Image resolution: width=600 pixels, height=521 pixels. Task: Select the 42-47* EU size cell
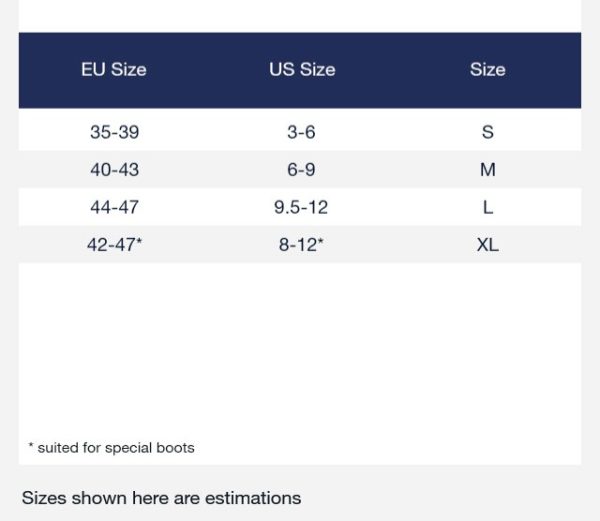[x=114, y=245]
